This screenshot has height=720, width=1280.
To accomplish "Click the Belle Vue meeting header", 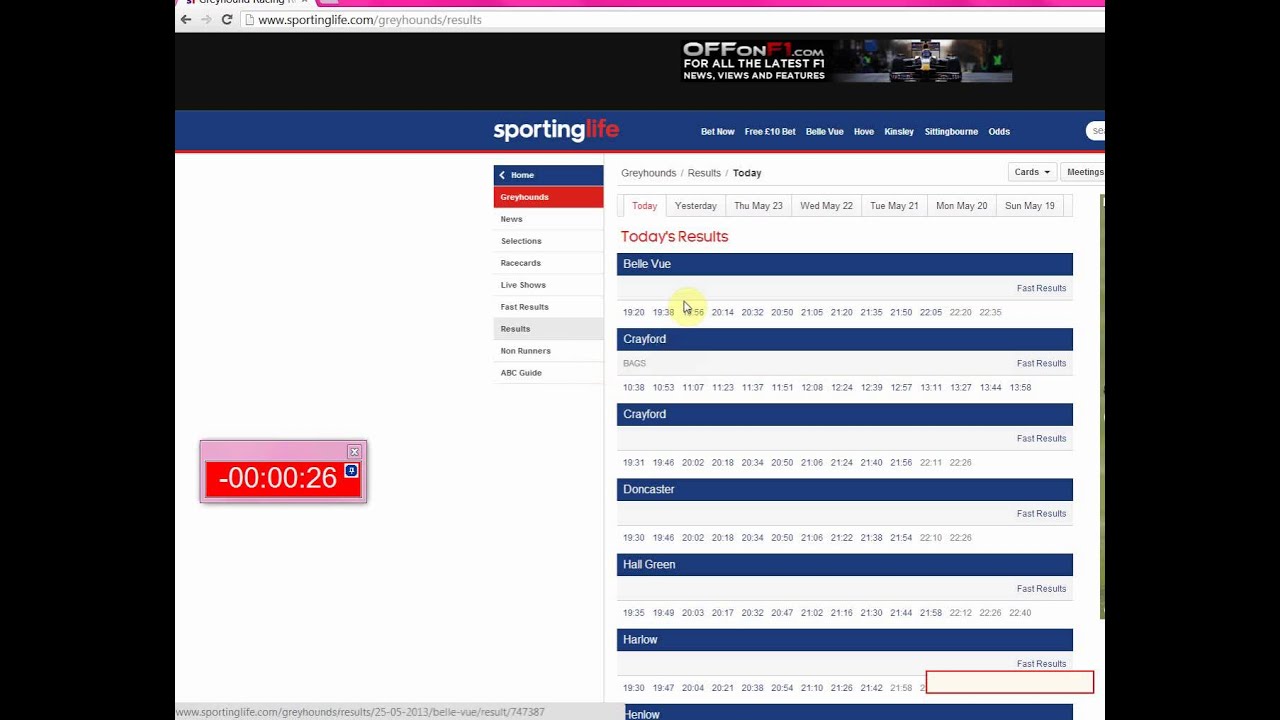I will point(845,264).
